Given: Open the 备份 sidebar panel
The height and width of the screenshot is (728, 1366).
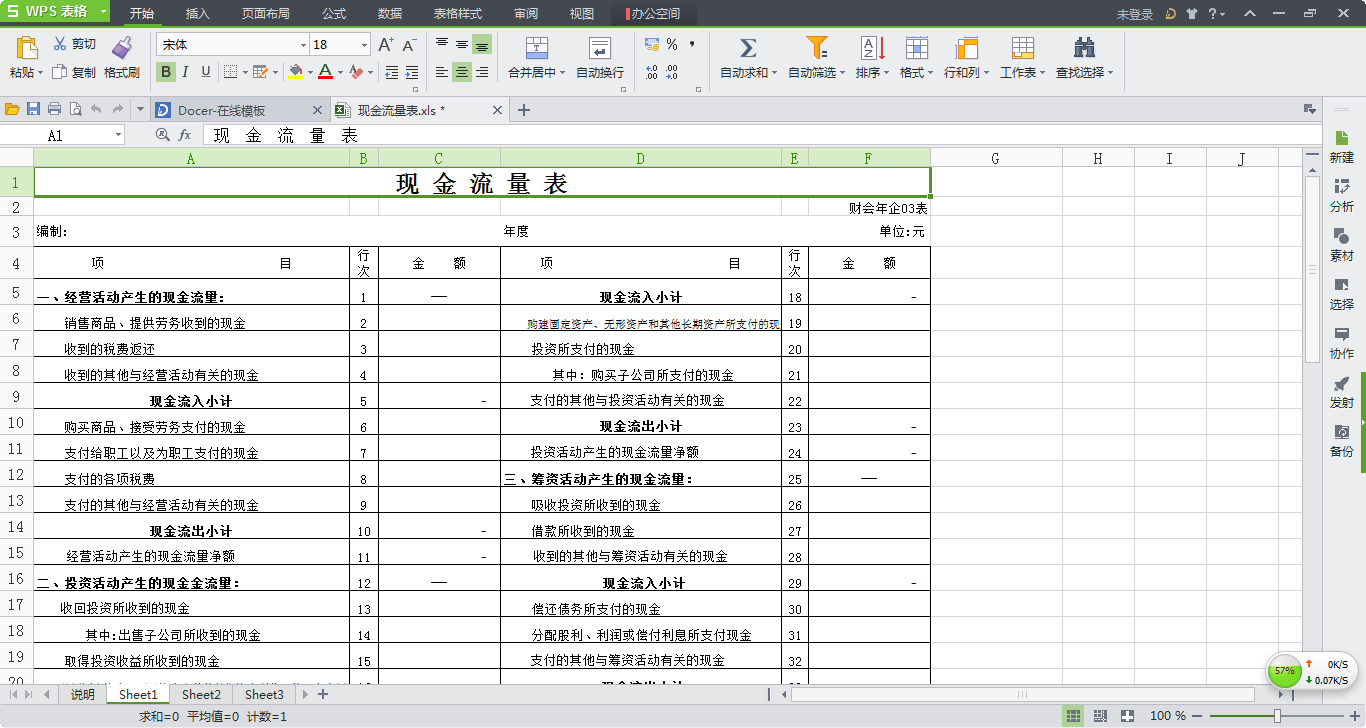Looking at the screenshot, I should tap(1342, 440).
